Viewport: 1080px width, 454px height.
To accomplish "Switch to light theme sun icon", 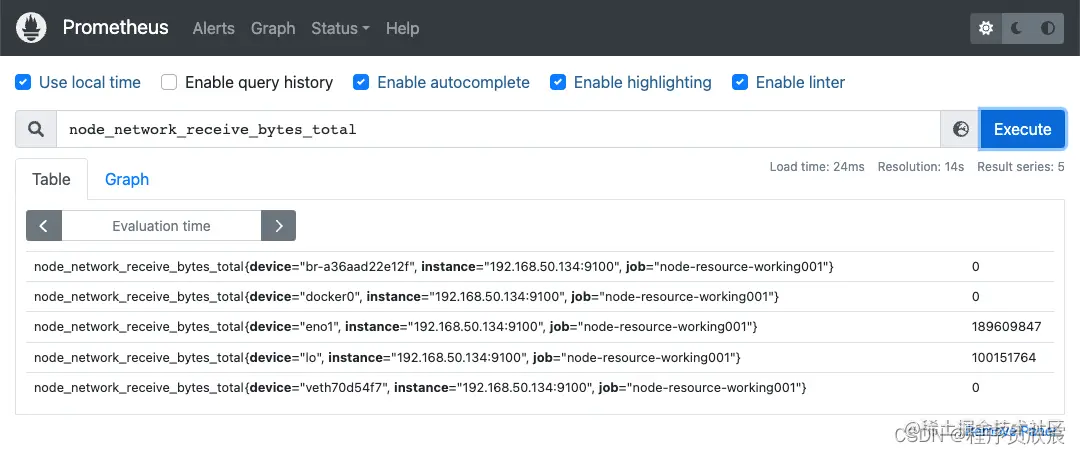I will [986, 28].
